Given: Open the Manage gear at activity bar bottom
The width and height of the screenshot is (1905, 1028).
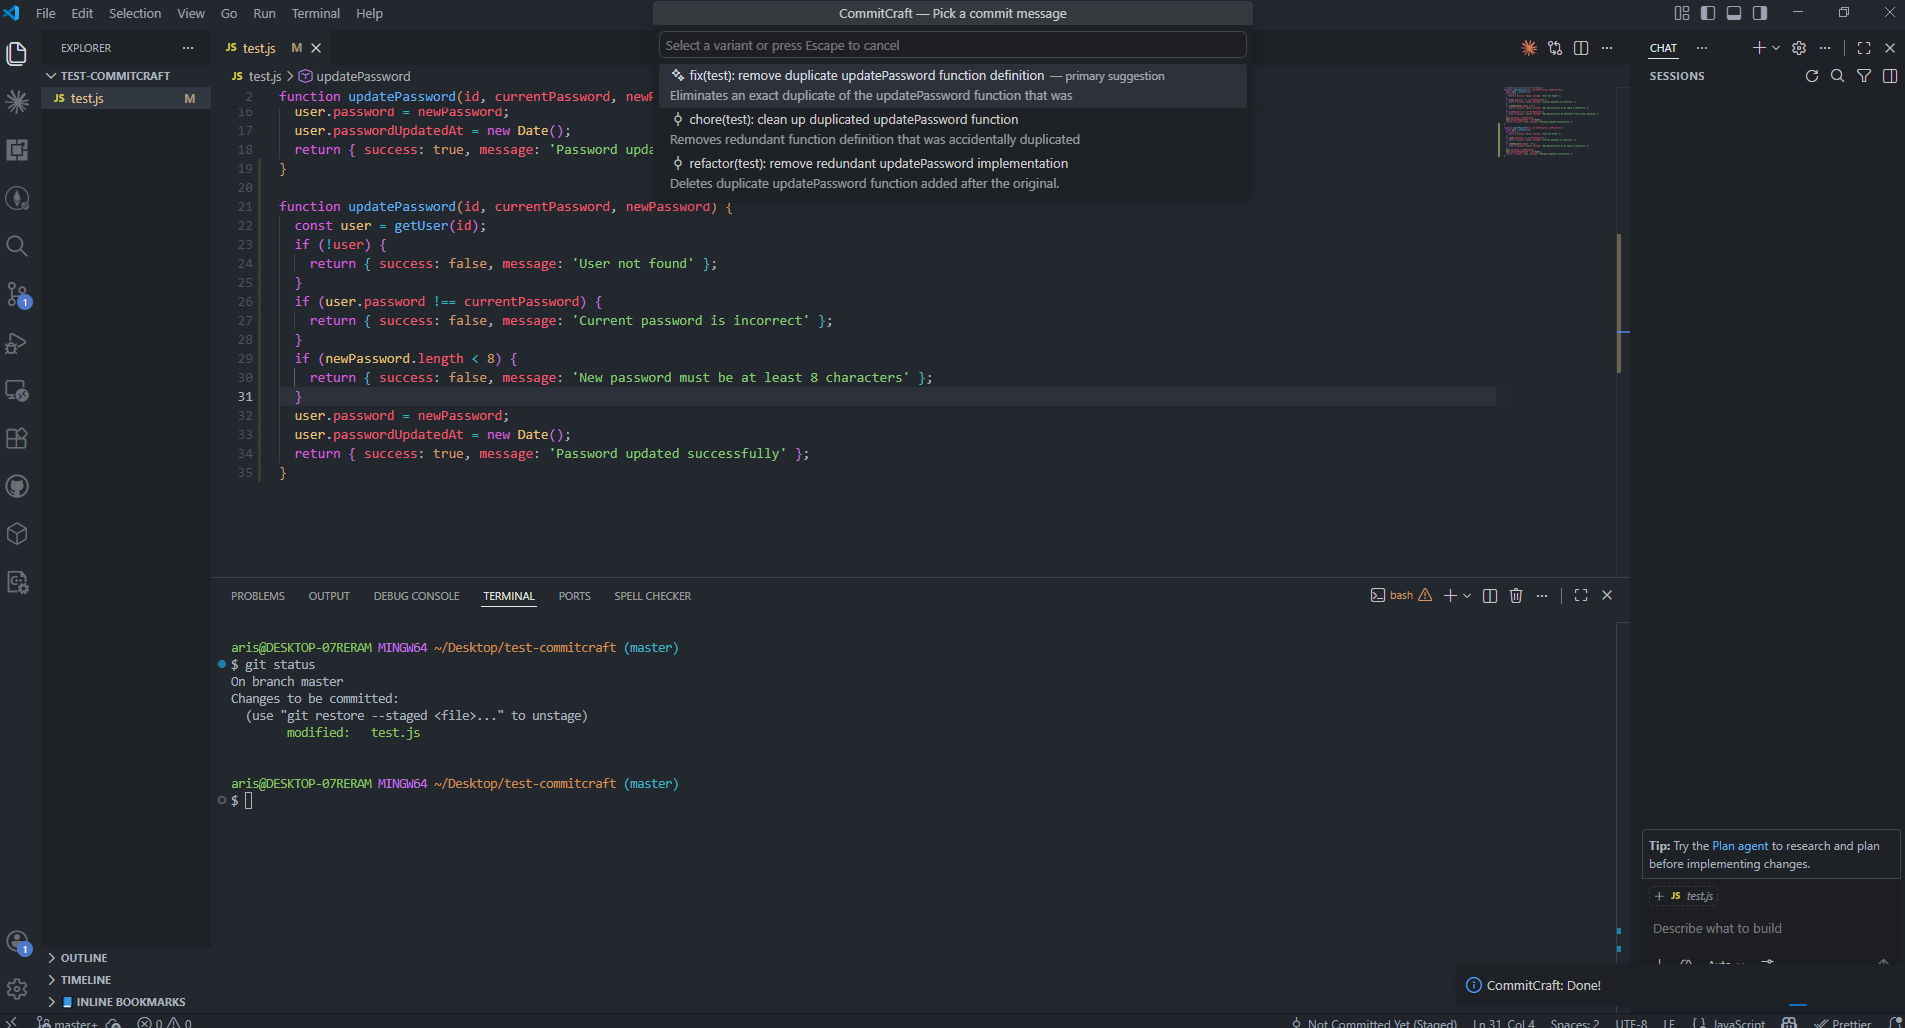Looking at the screenshot, I should point(17,989).
